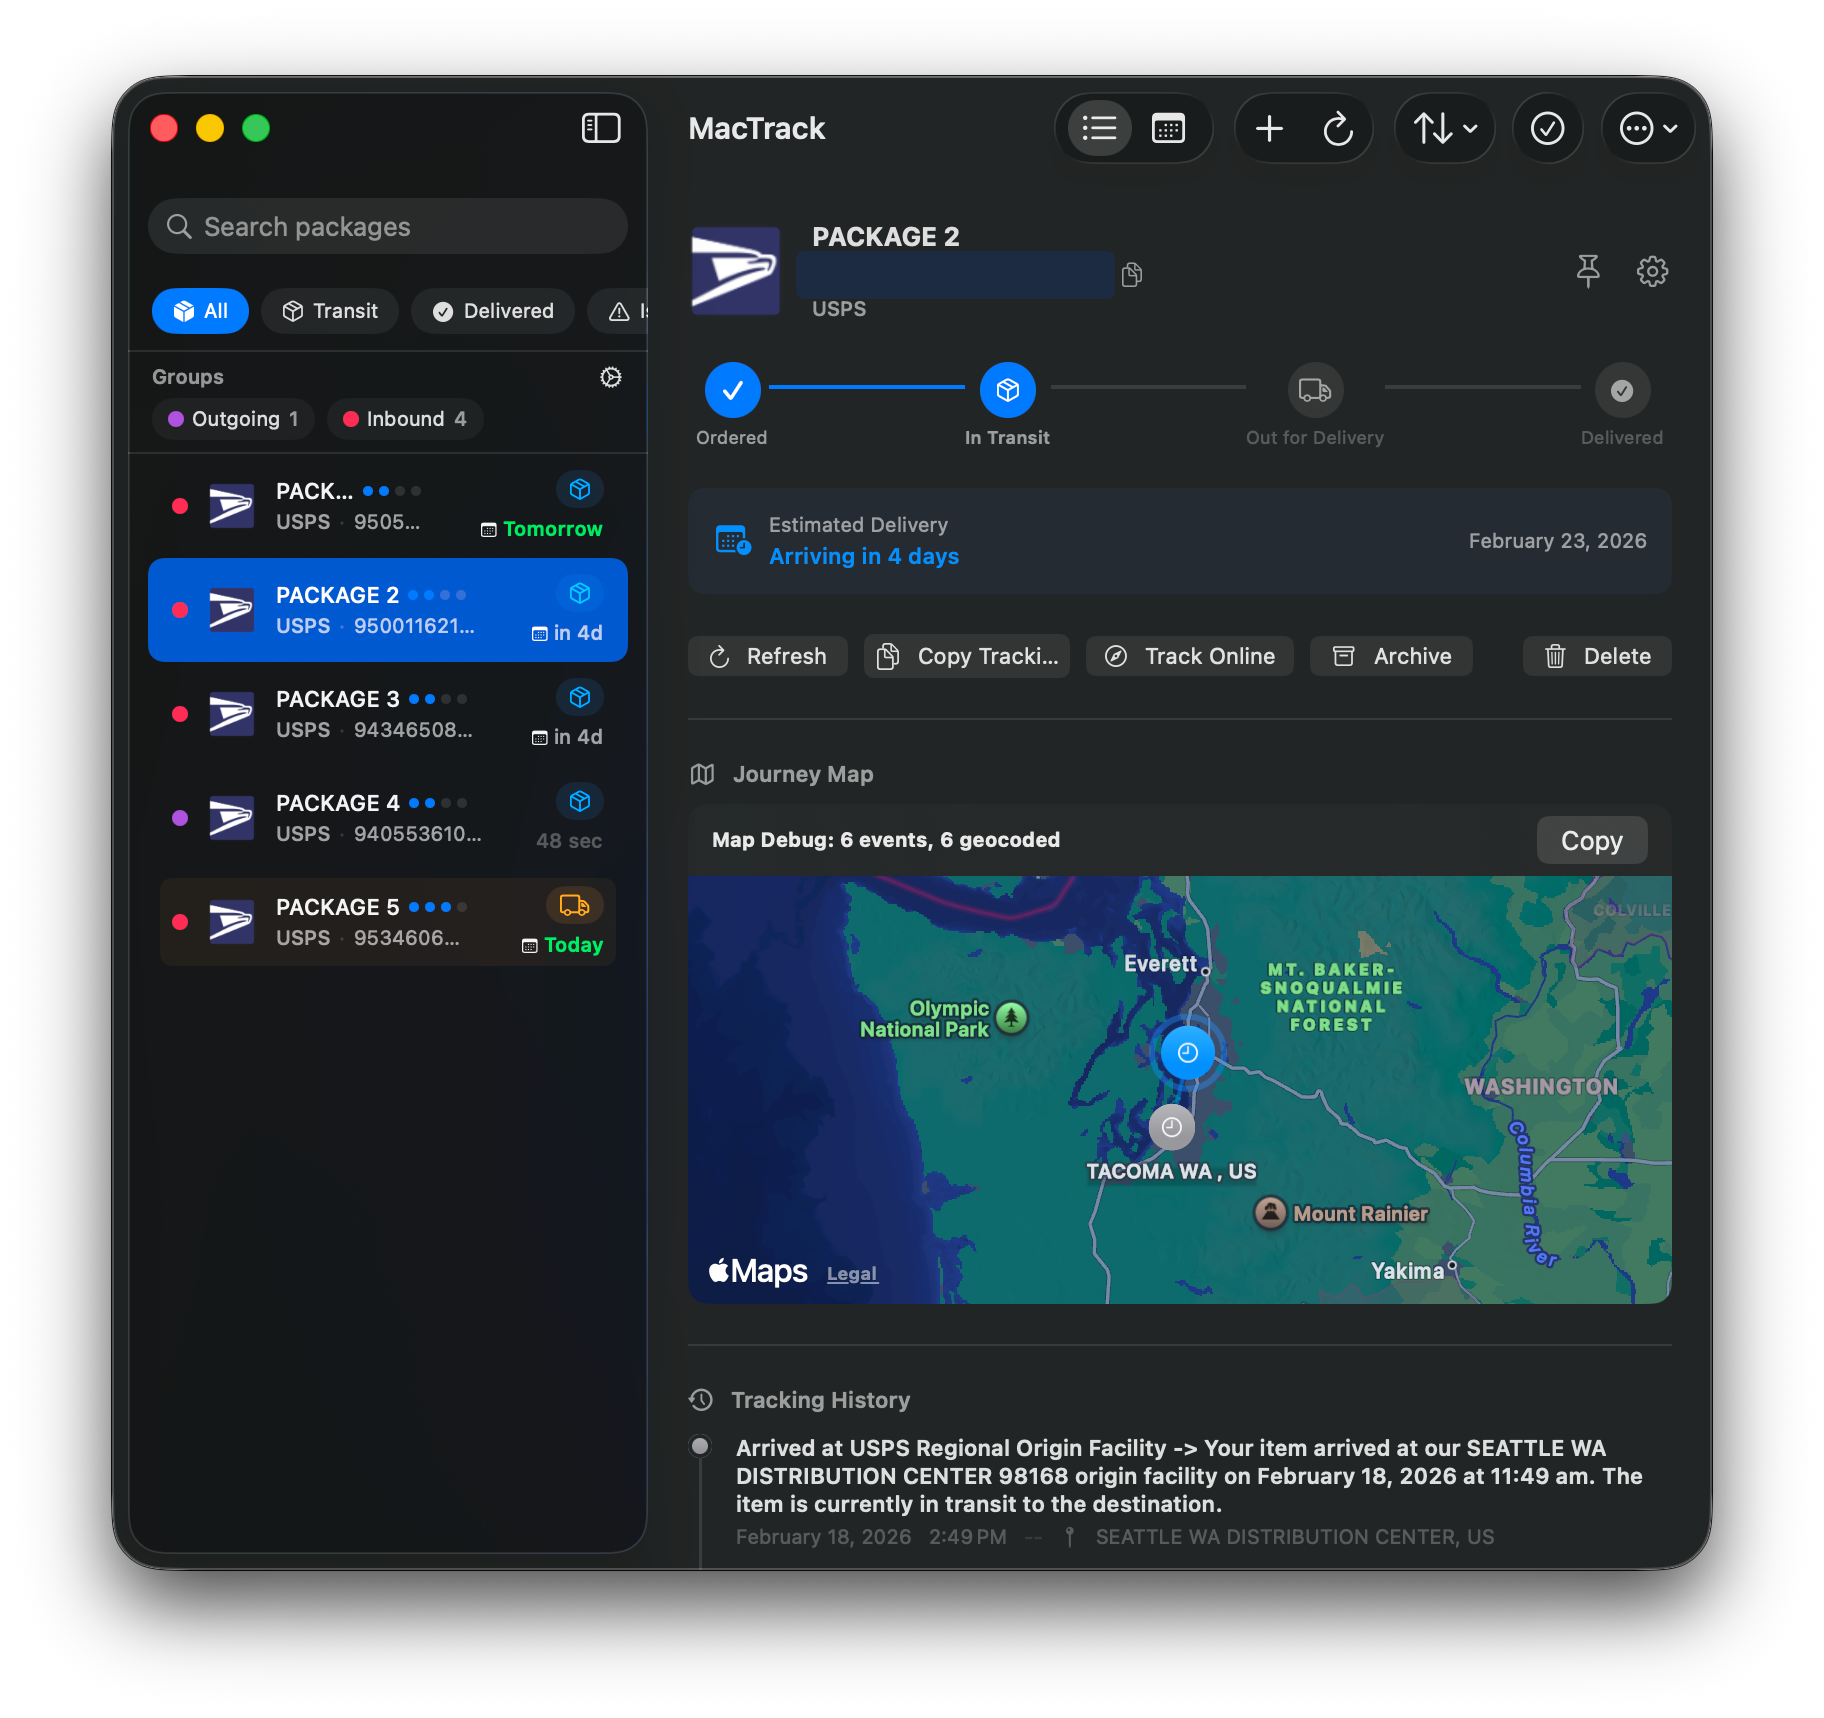Select the Delivered filter tab
1824x1718 pixels.
coord(493,311)
